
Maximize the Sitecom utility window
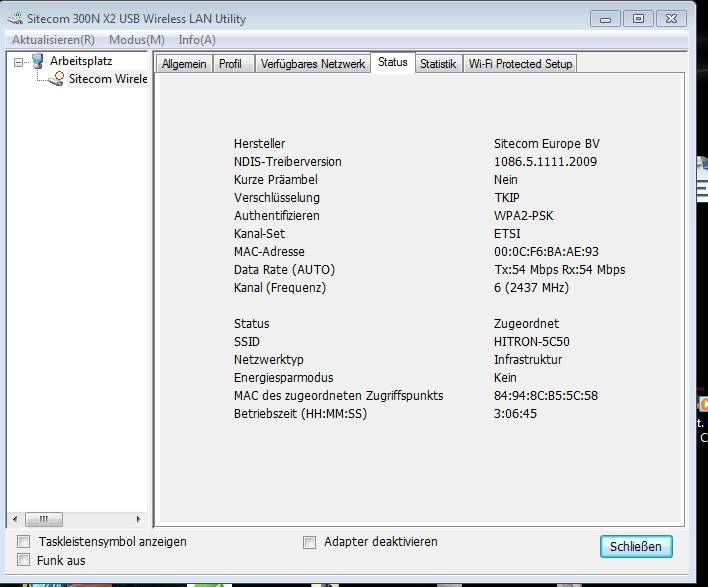(x=638, y=18)
